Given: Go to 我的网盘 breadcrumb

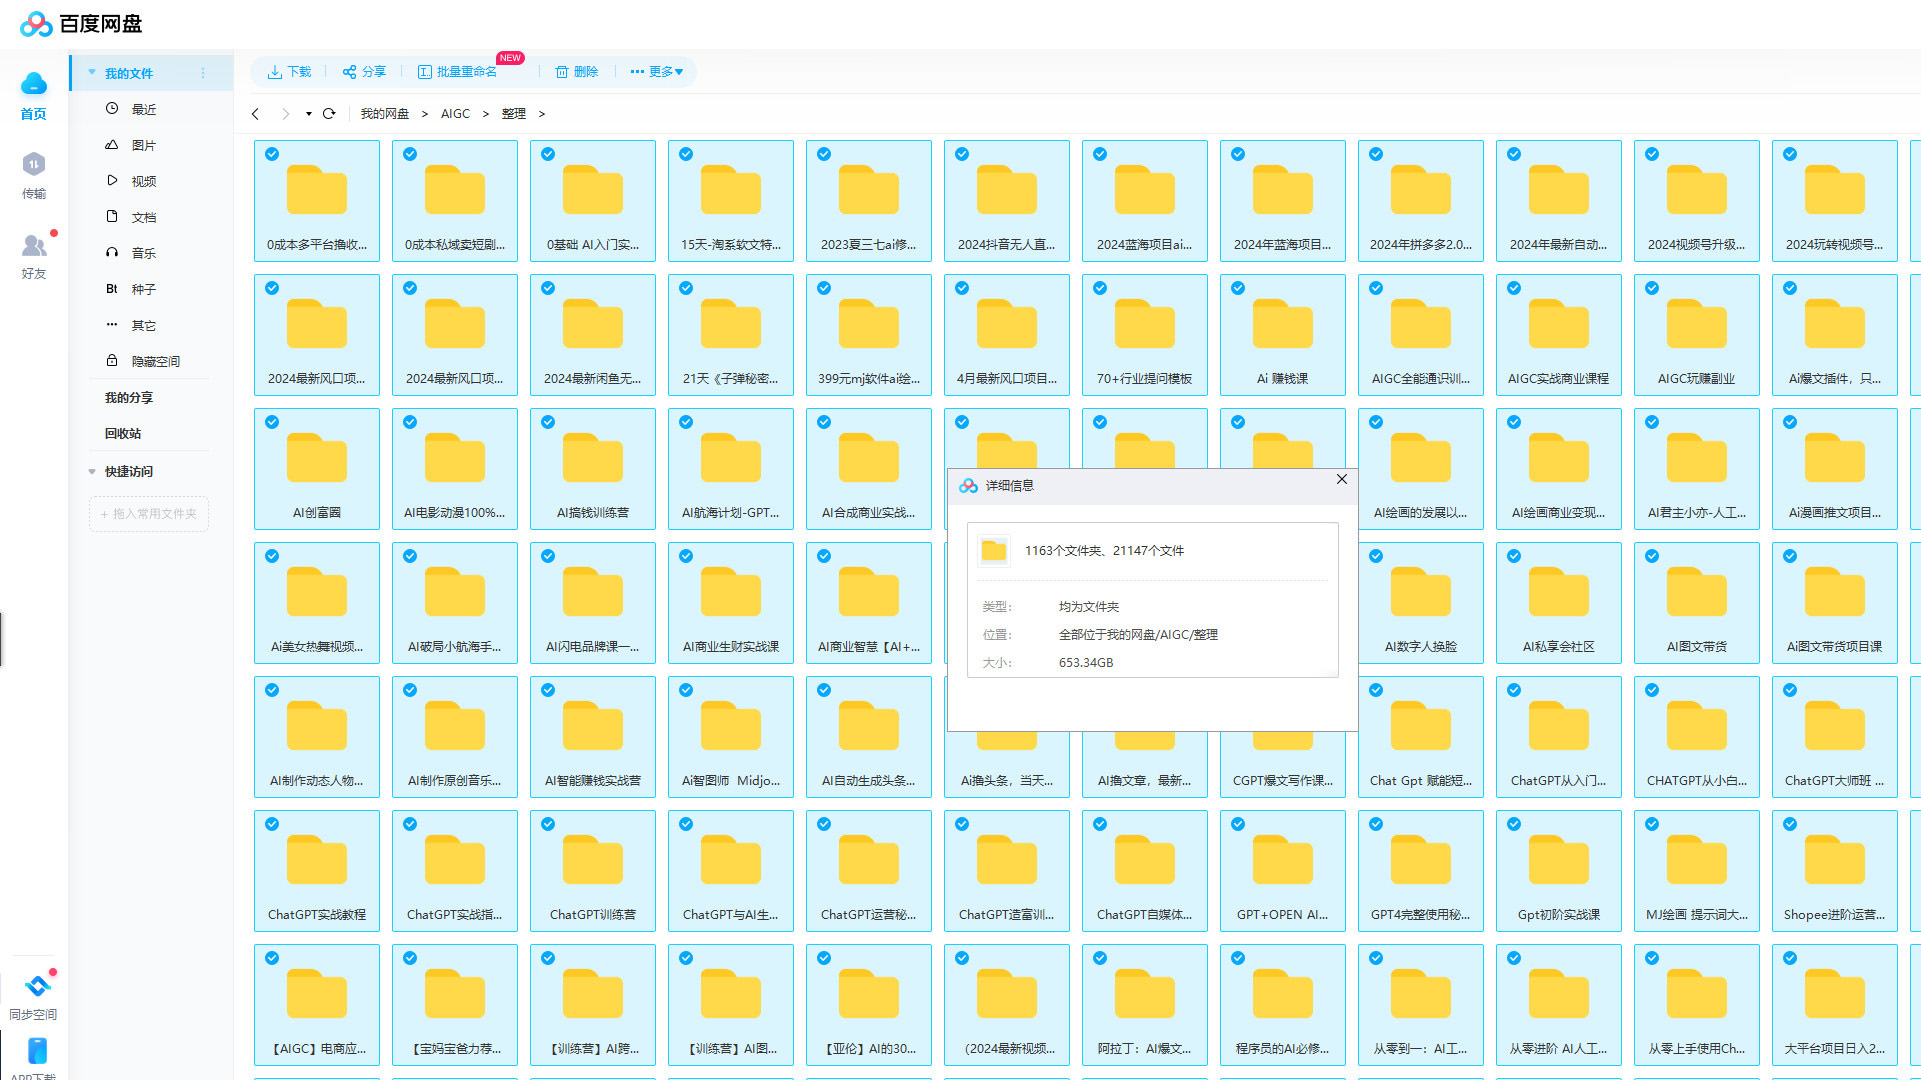Looking at the screenshot, I should pyautogui.click(x=385, y=114).
